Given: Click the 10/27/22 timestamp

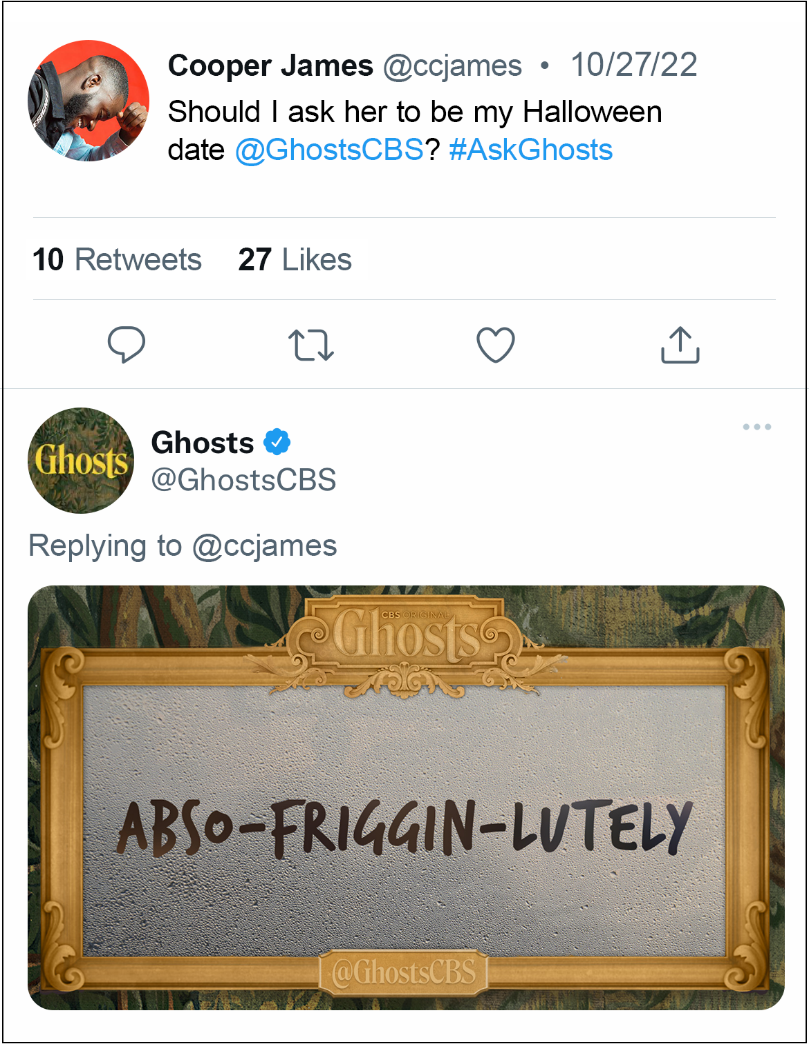Looking at the screenshot, I should pos(634,66).
